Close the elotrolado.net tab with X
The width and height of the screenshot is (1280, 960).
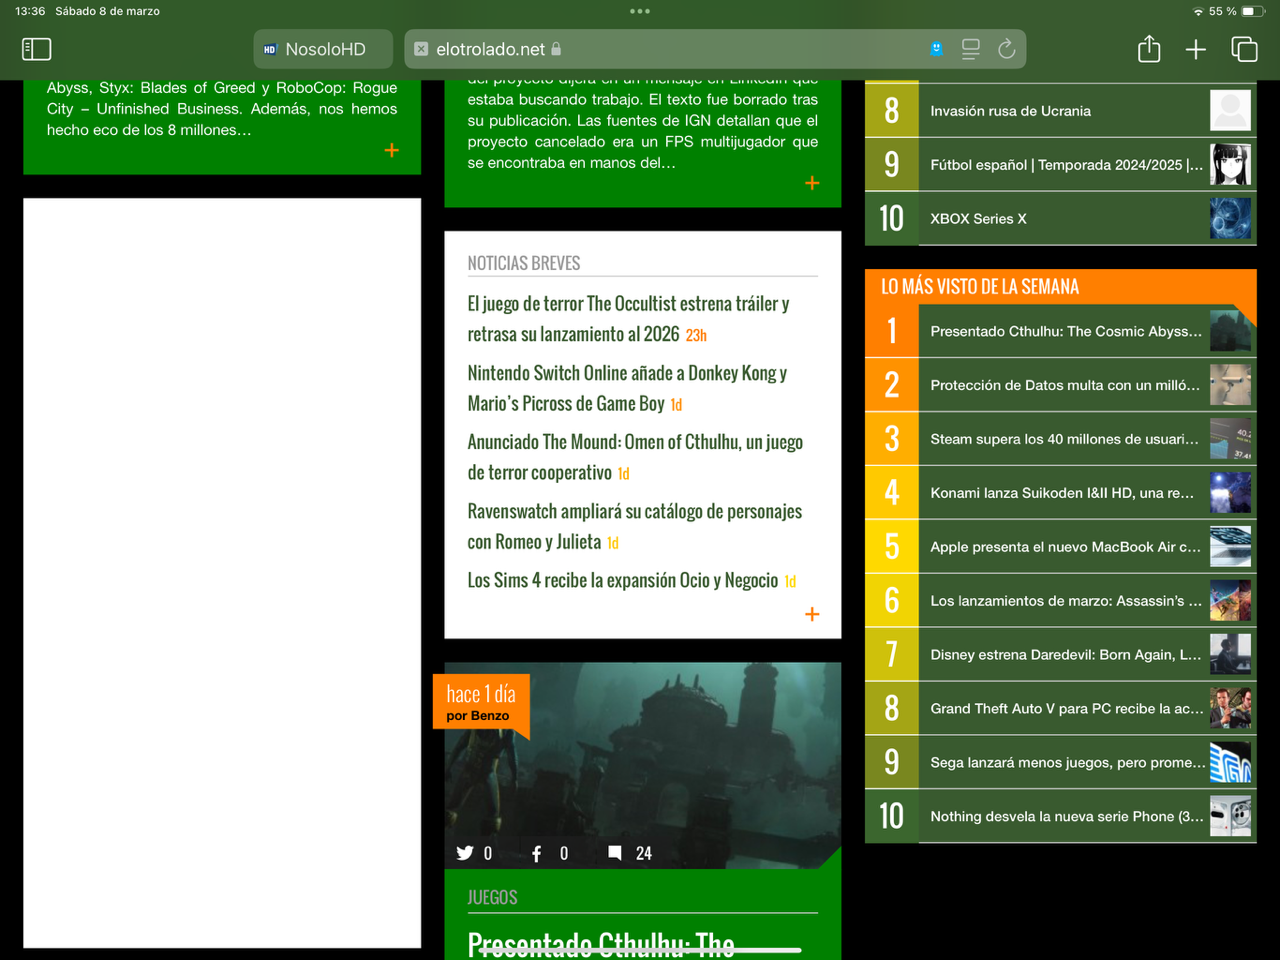421,49
